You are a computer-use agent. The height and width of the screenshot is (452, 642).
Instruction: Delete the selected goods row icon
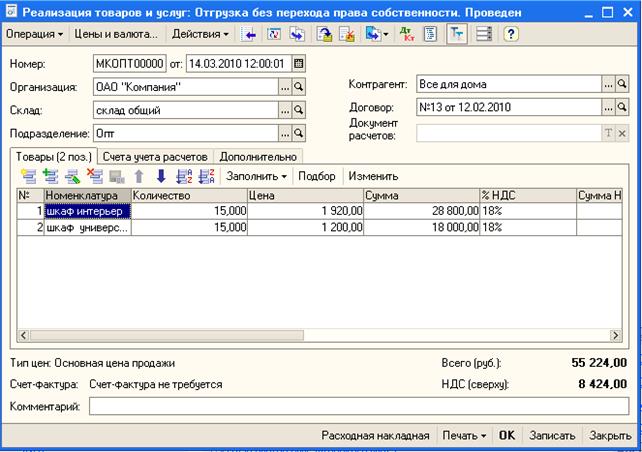(94, 176)
